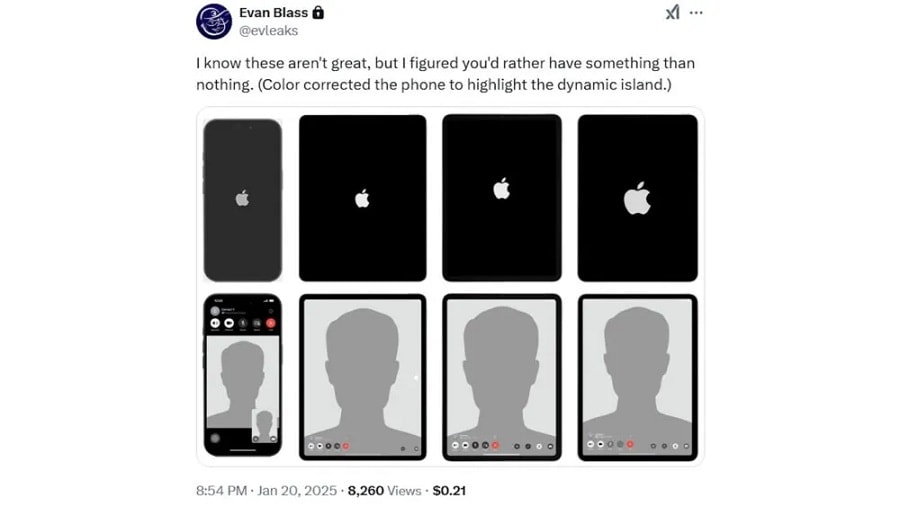Open the gray iPhone Apple logo image

(x=242, y=199)
